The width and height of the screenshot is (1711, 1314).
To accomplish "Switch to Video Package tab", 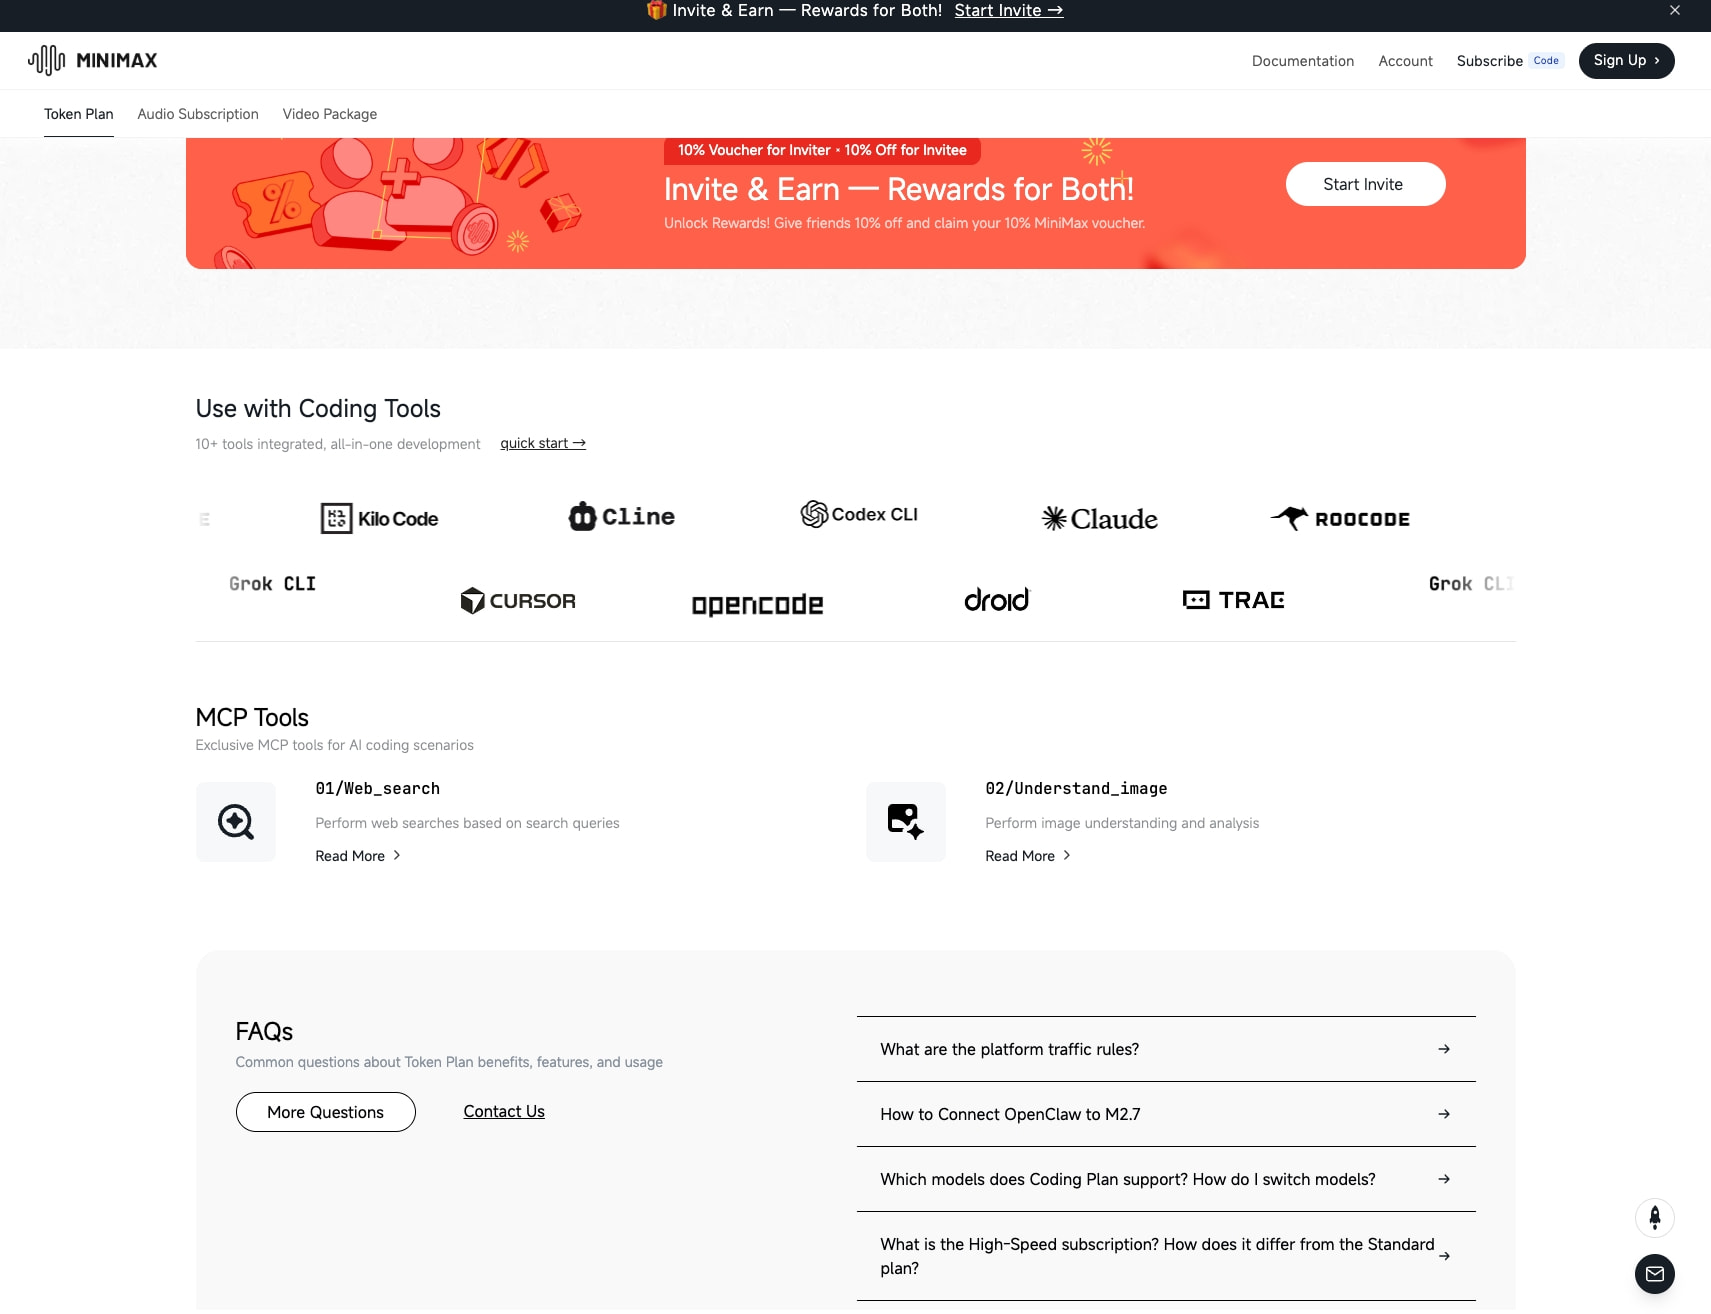I will click(x=330, y=114).
